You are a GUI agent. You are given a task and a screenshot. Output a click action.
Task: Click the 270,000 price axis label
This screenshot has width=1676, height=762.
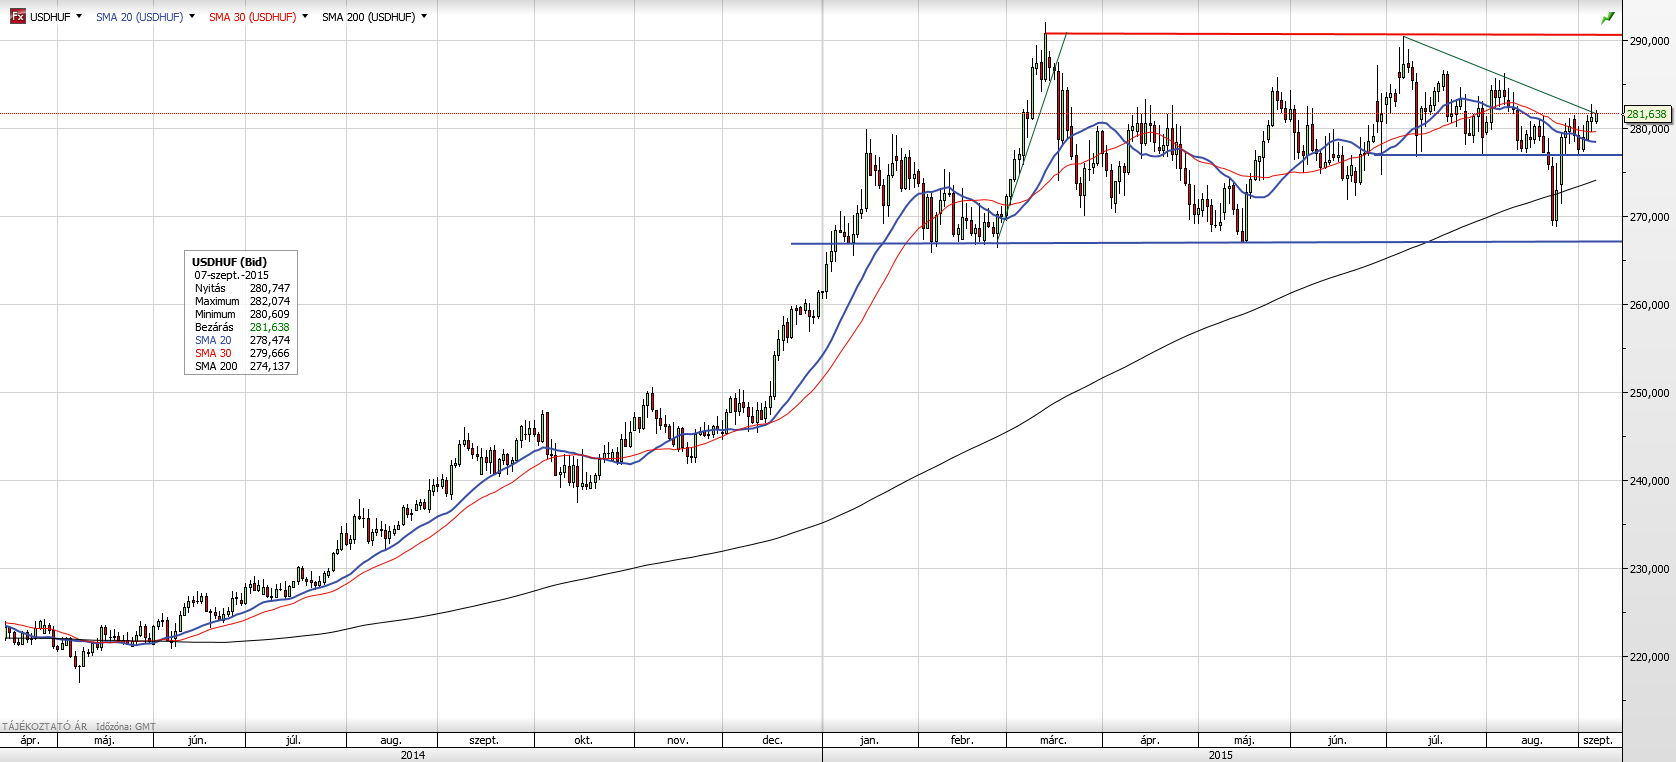(1650, 217)
